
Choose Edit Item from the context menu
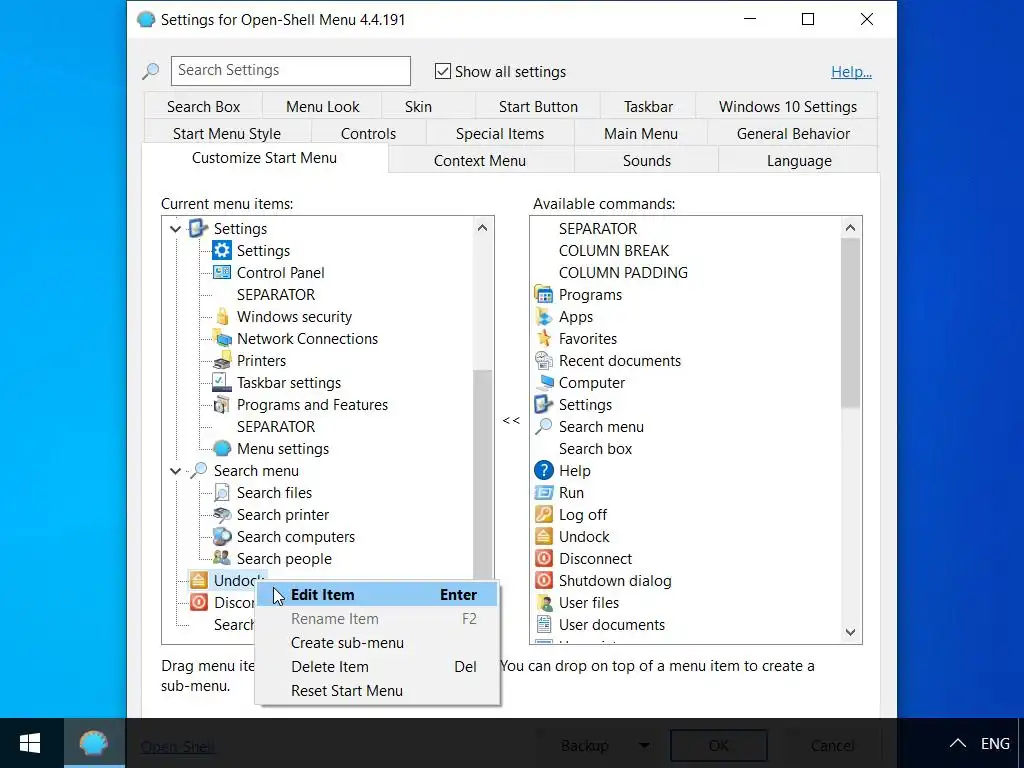pyautogui.click(x=377, y=594)
